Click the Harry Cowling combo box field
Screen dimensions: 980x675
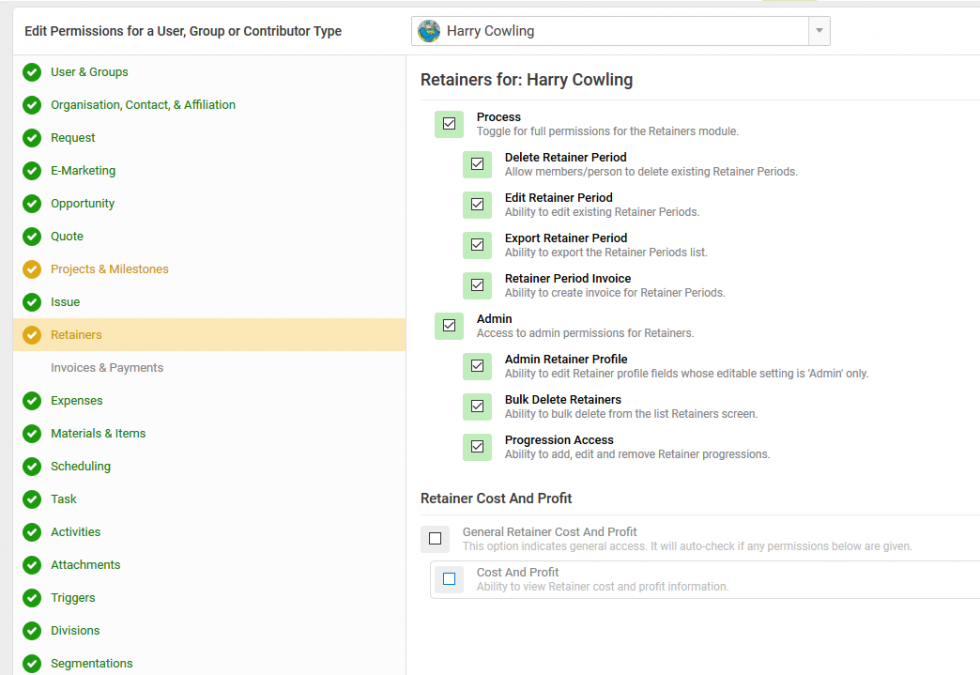pos(621,31)
